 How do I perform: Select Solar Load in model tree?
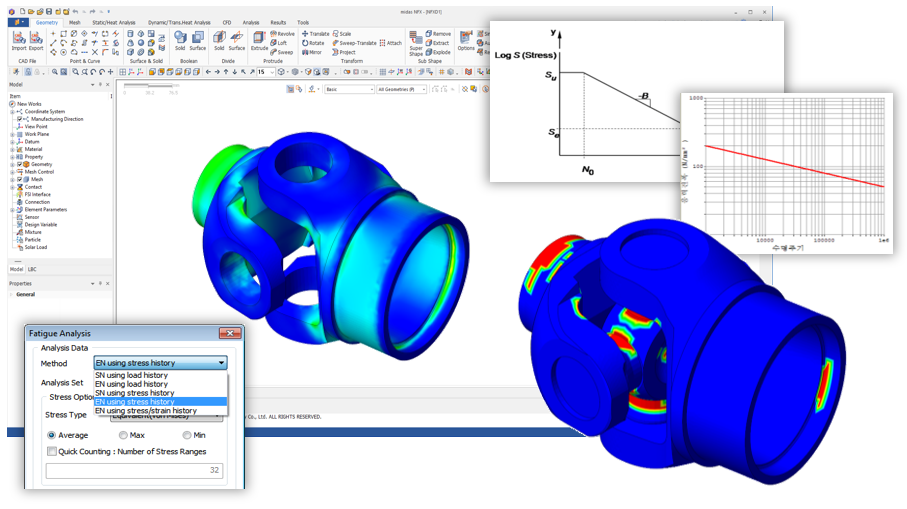[36, 247]
